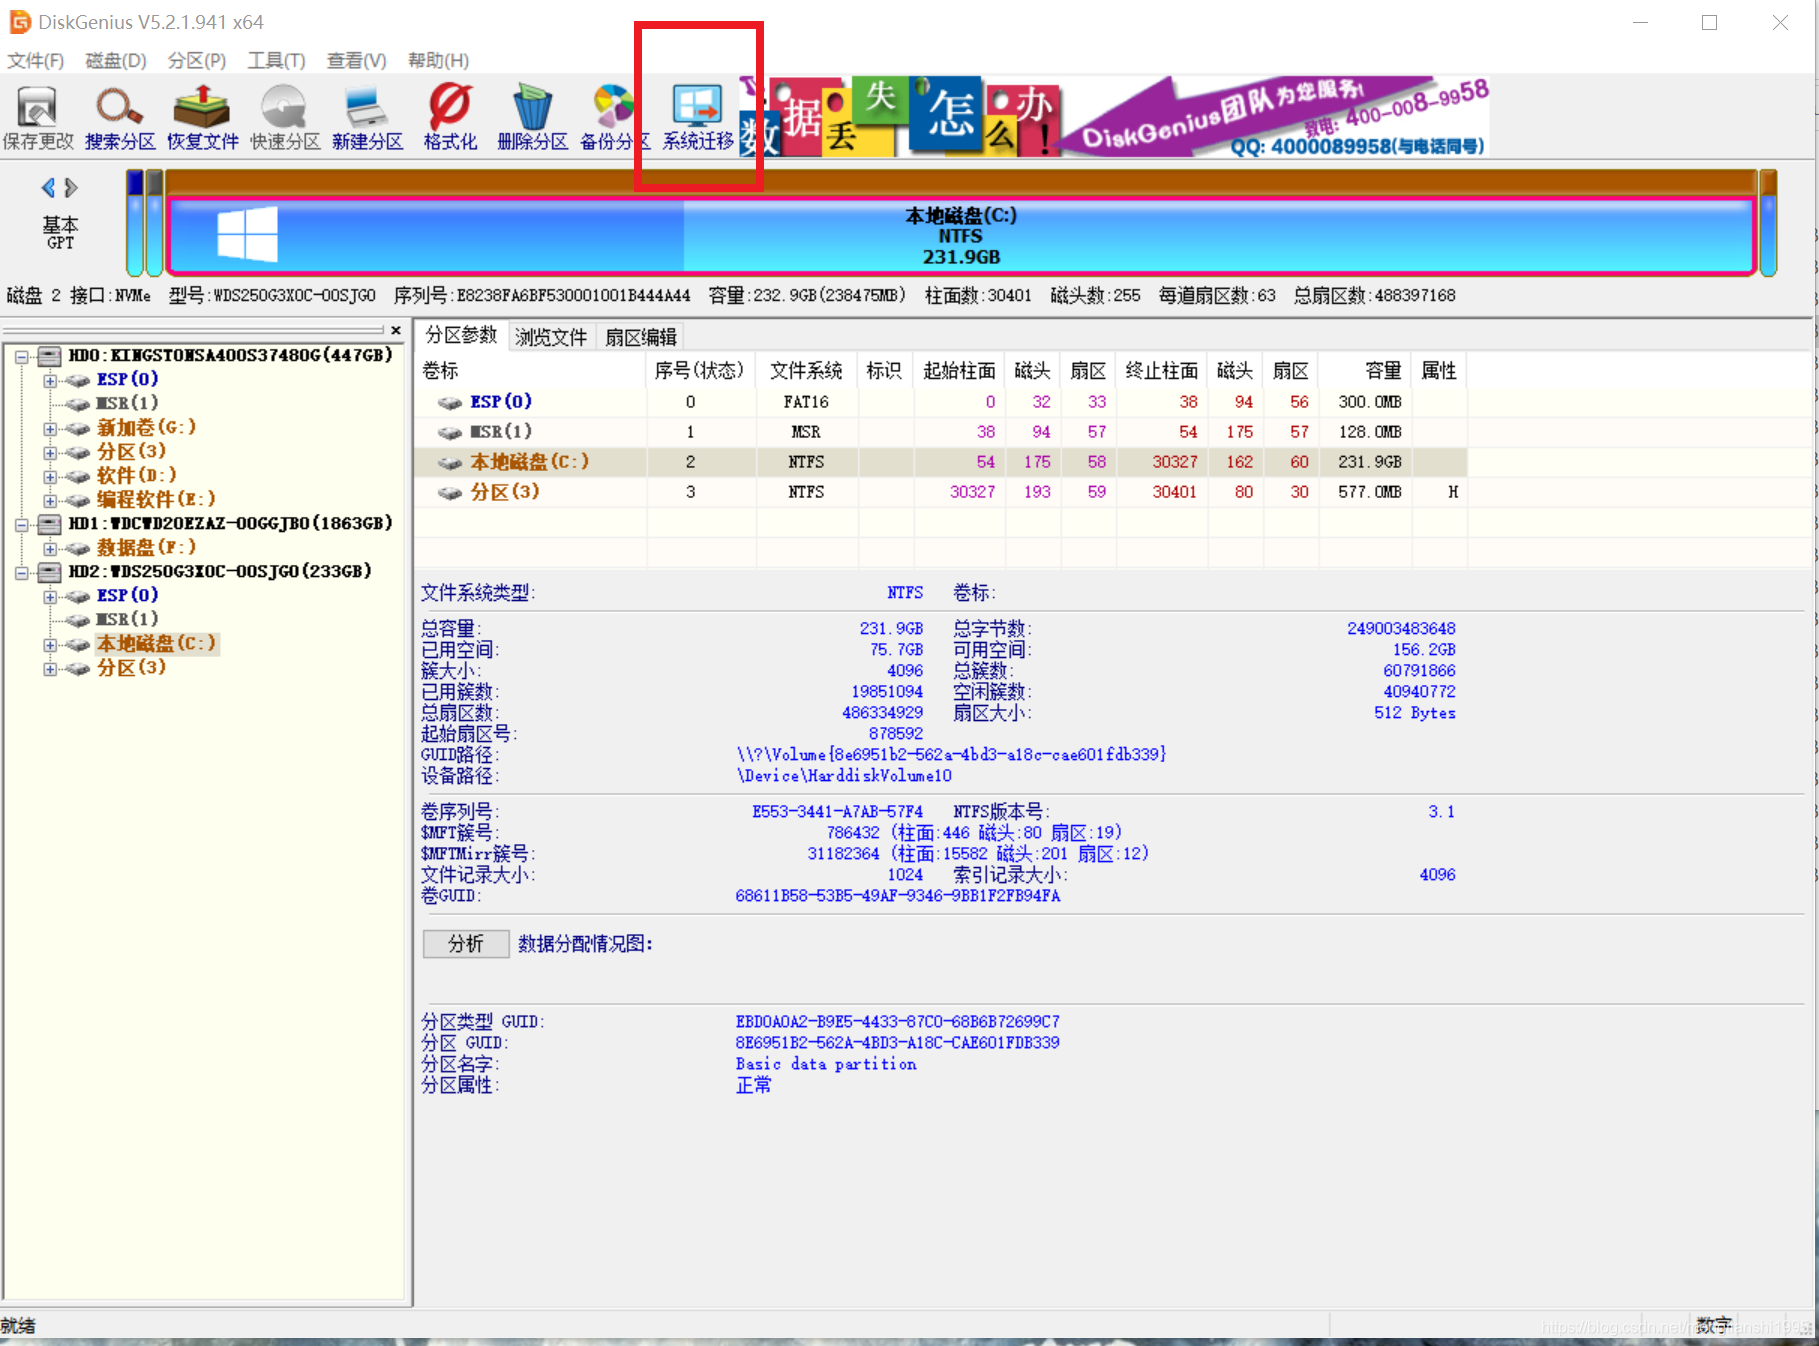The image size is (1819, 1346).
Task: Click the Windows logo in partition bar
Action: (x=247, y=234)
